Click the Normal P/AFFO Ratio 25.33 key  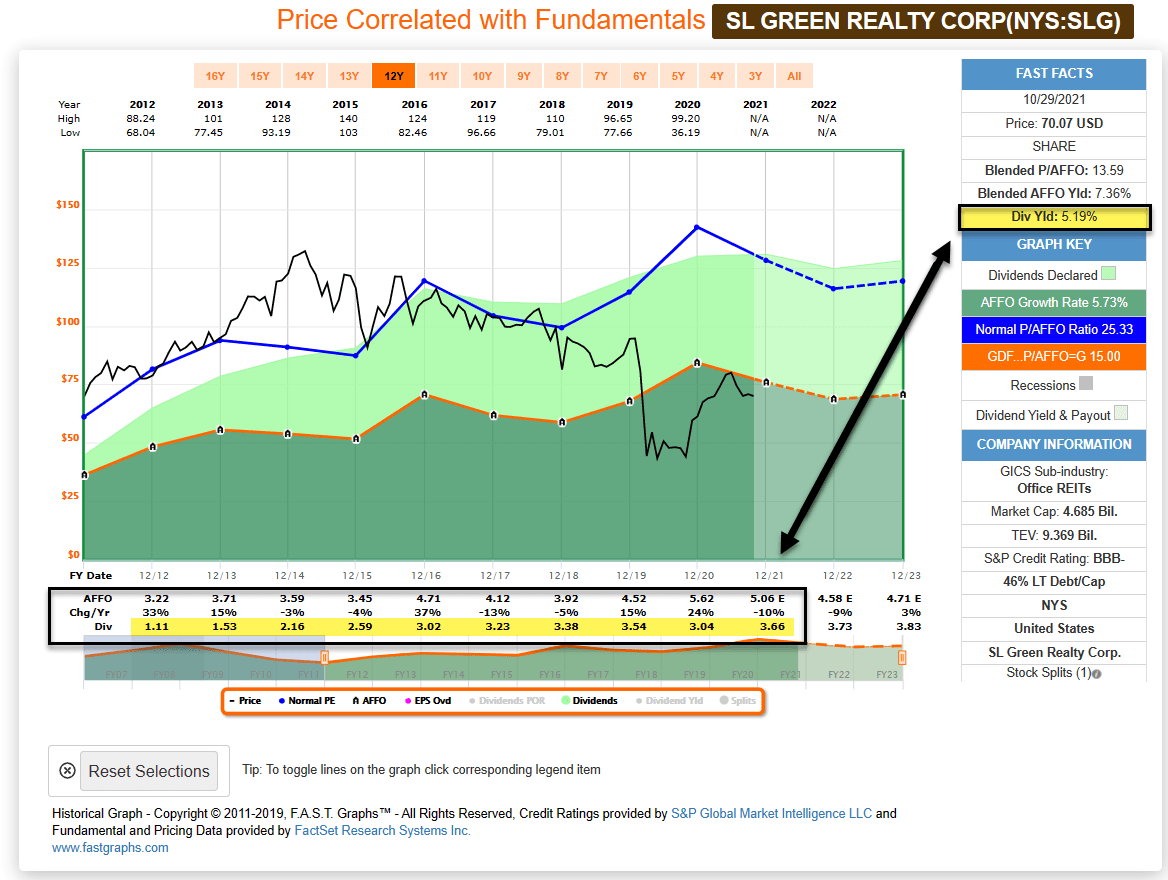click(1053, 329)
